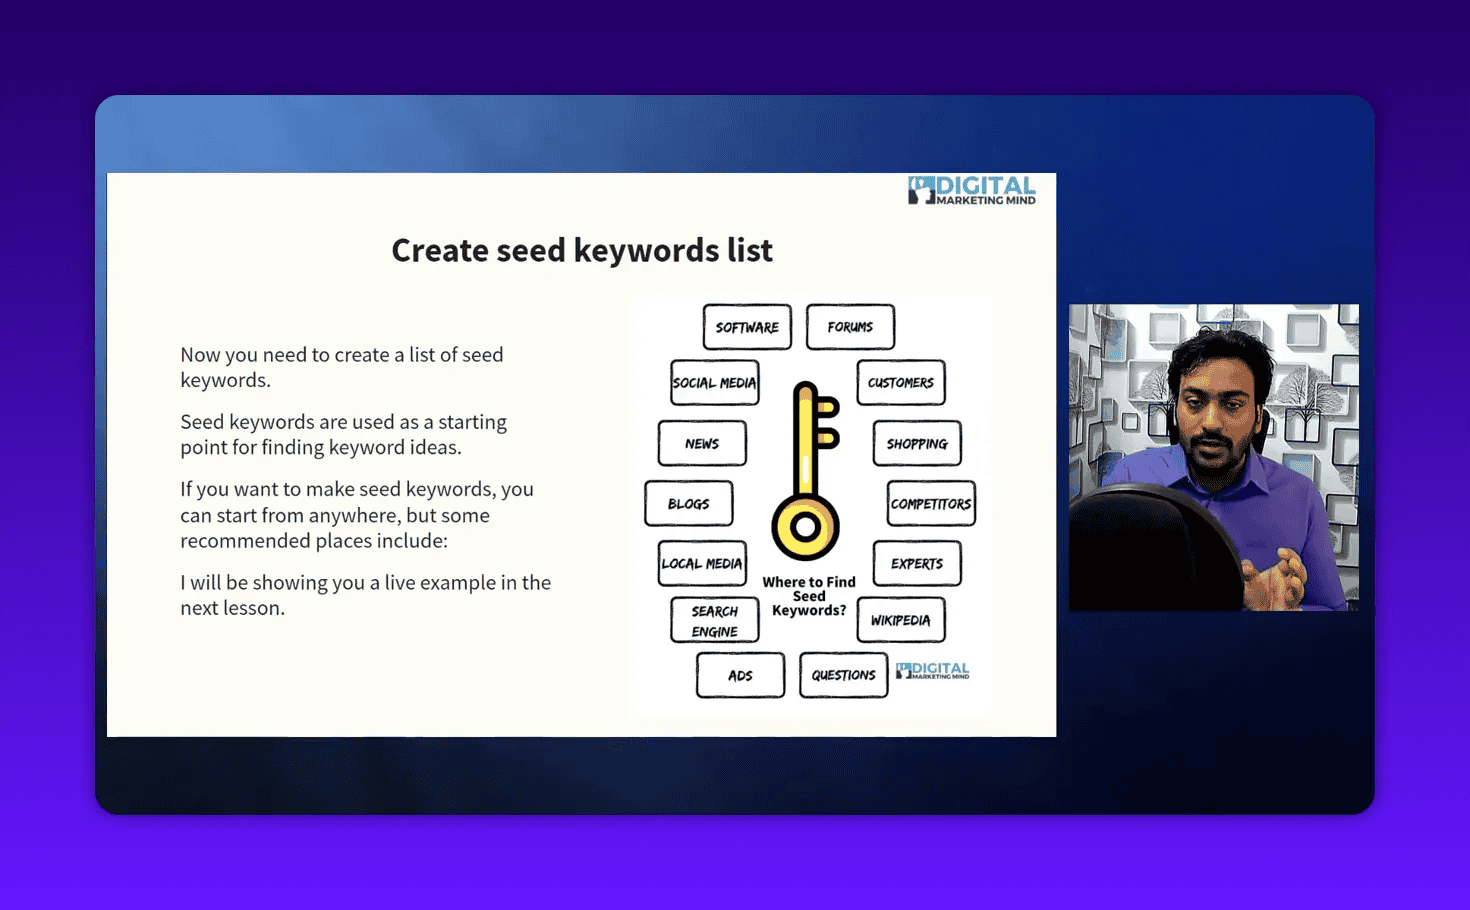Select the SEARCH ENGINE label
Screen dimensions: 1470x910
714,619
